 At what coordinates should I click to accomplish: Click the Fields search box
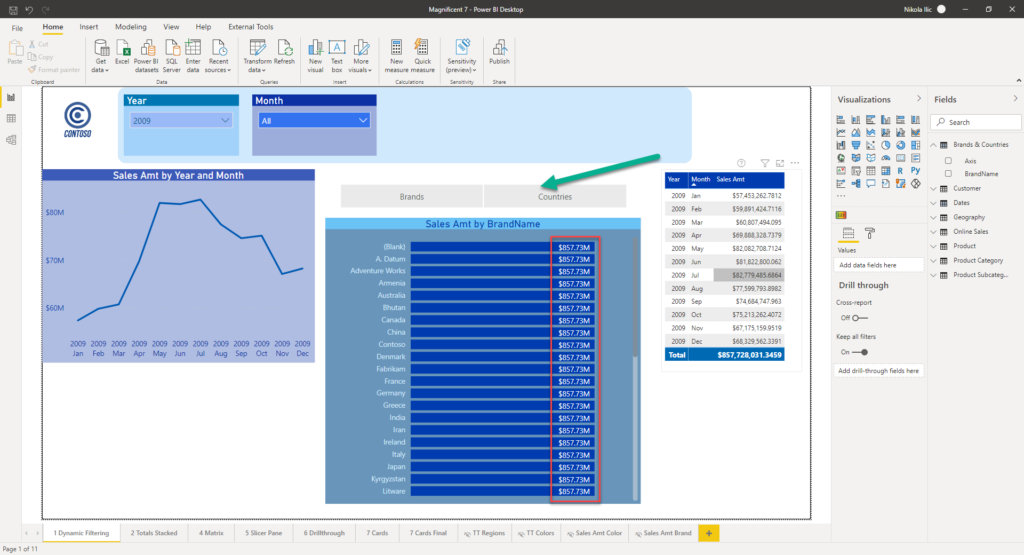point(976,122)
